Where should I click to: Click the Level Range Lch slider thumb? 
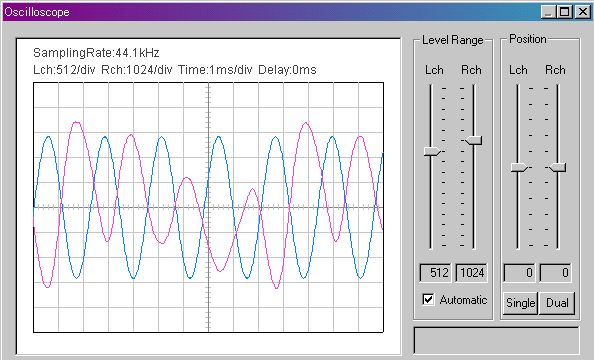click(432, 152)
